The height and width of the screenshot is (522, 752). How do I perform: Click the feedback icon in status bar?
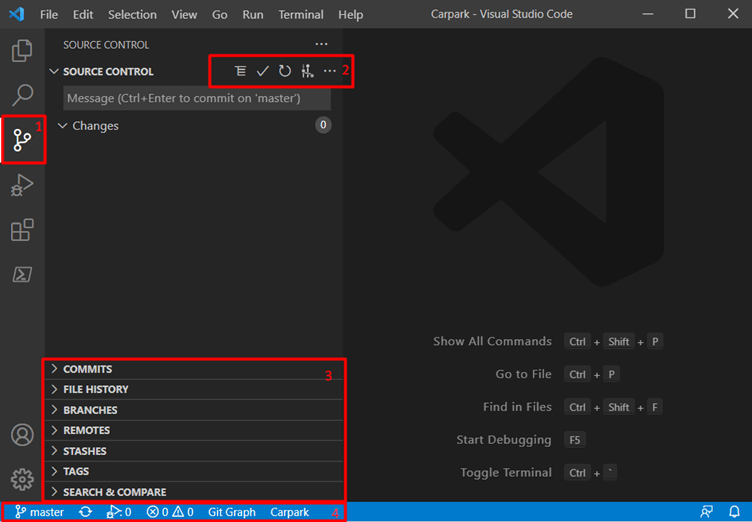pyautogui.click(x=706, y=512)
